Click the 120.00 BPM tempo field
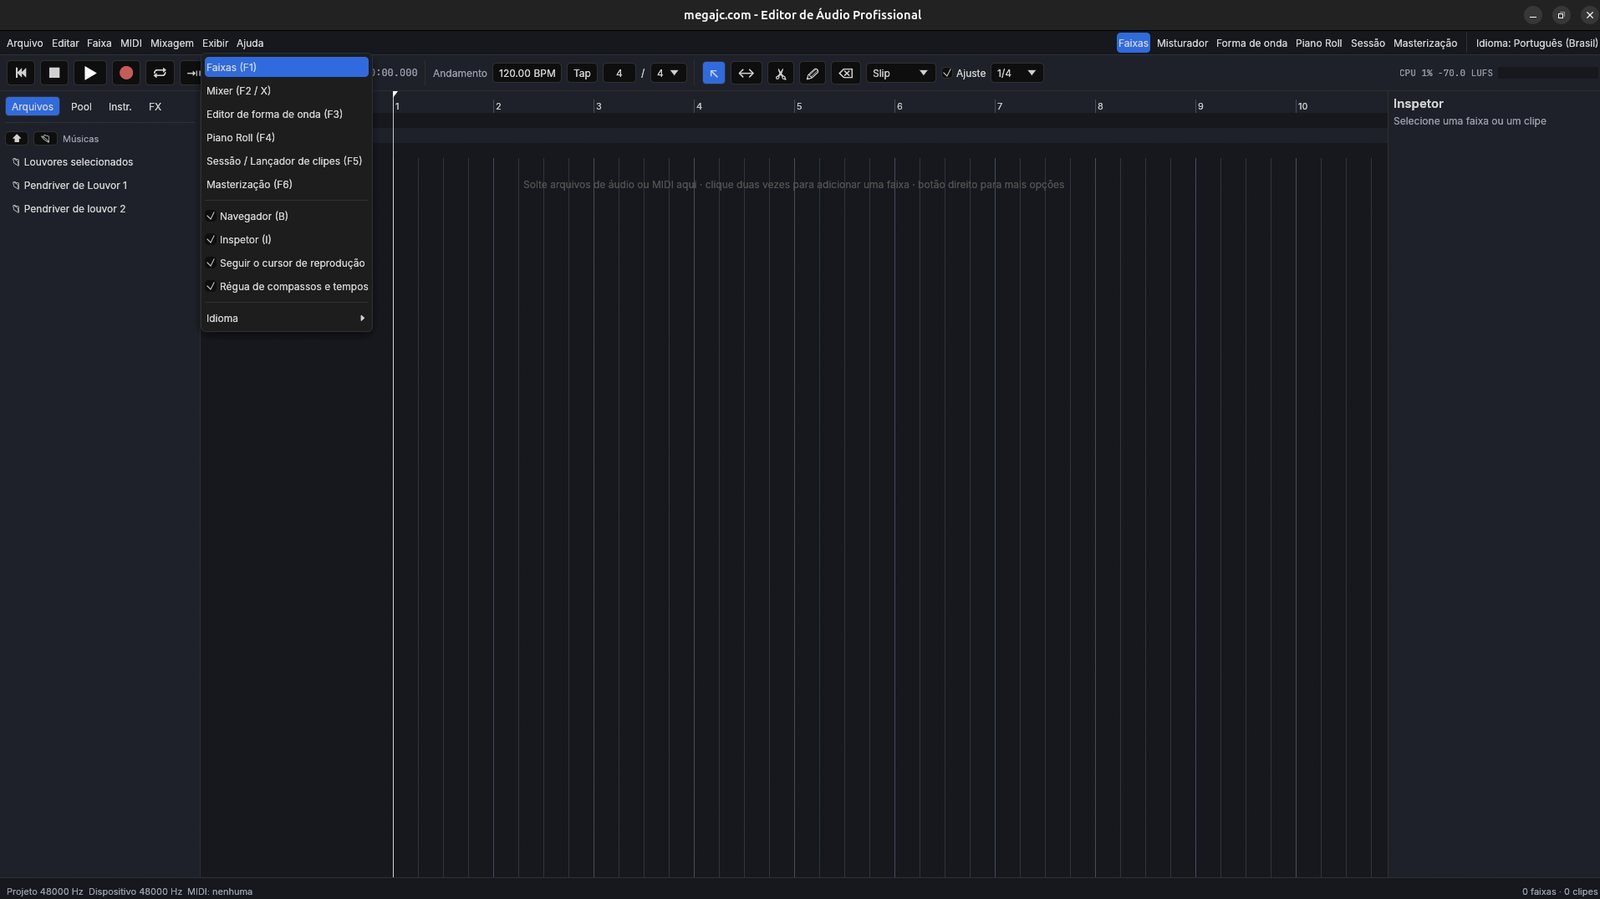This screenshot has height=899, width=1600. pos(527,73)
